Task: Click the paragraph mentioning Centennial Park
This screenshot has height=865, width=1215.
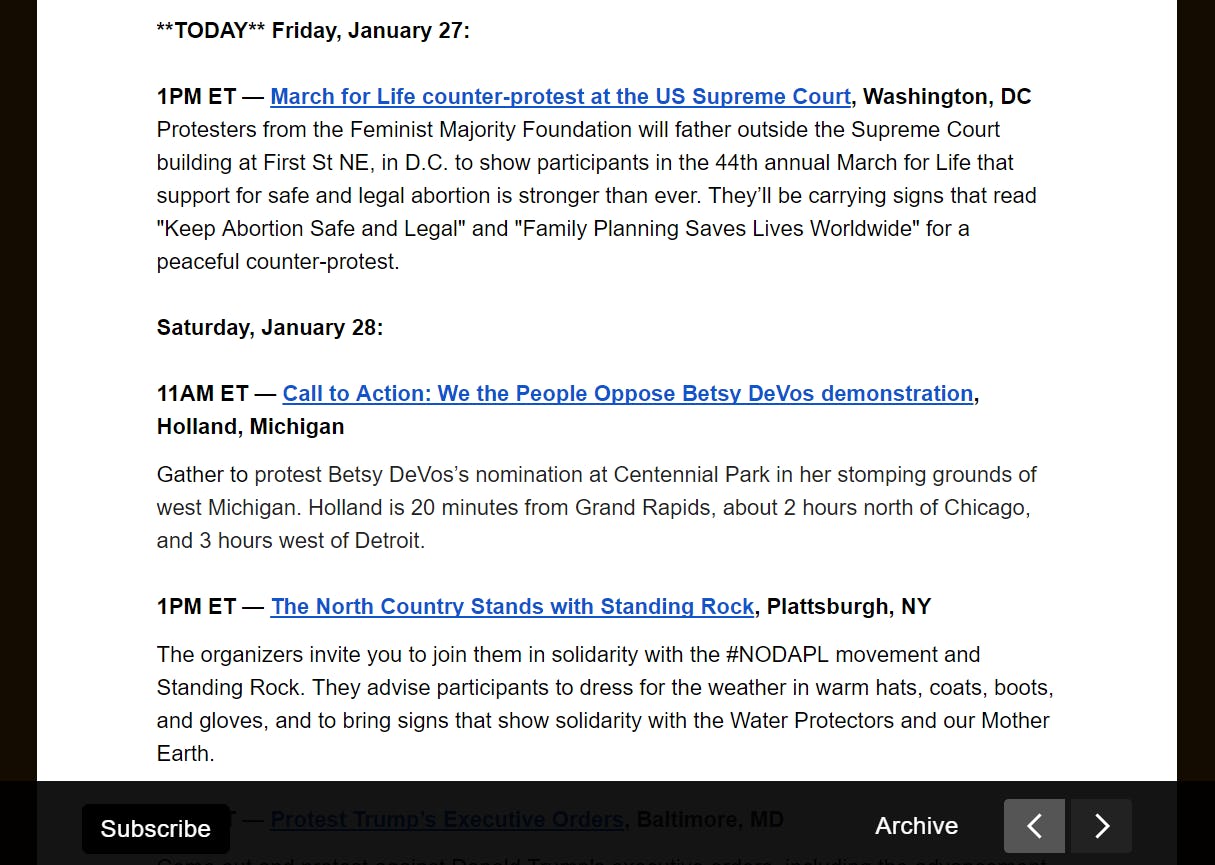Action: [x=597, y=508]
